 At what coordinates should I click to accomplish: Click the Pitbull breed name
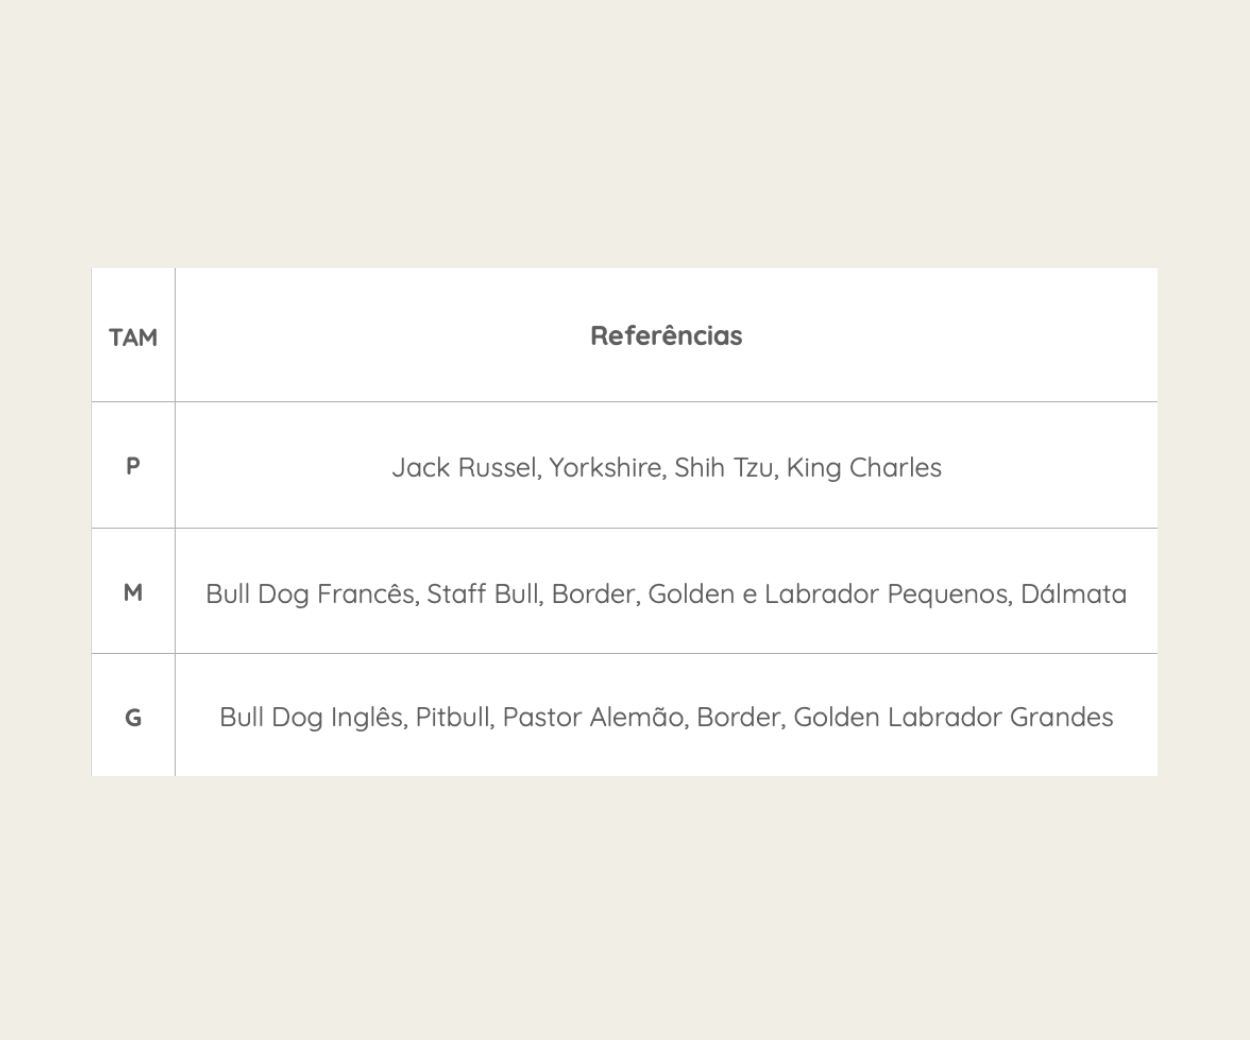[x=454, y=718]
